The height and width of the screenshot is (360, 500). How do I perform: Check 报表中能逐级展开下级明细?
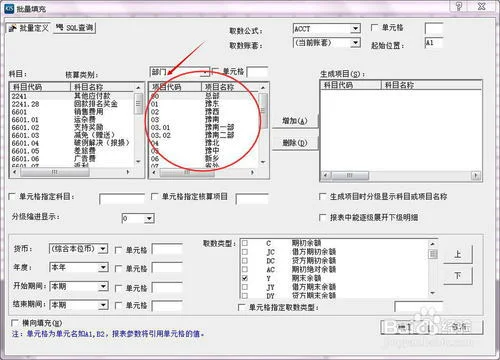[323, 217]
